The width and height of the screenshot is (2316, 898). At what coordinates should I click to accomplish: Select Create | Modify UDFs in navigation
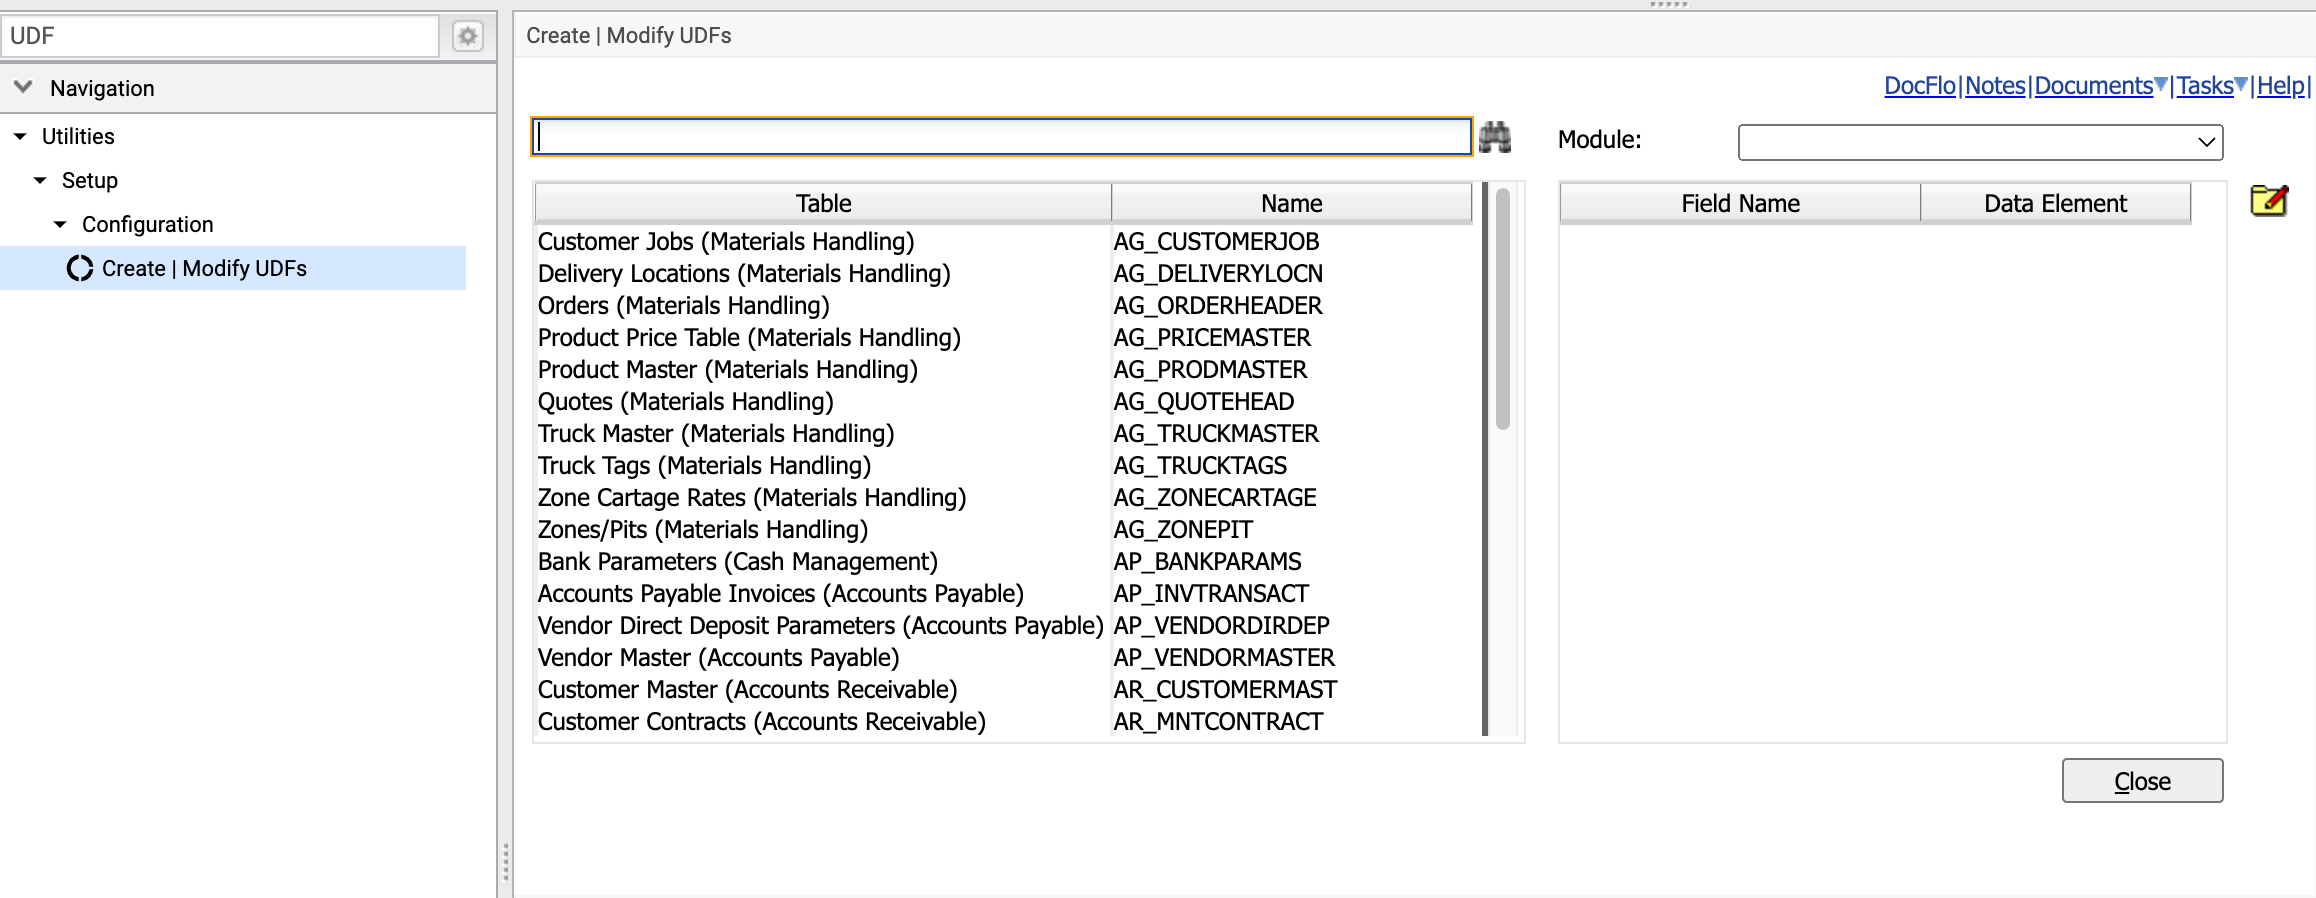click(204, 268)
